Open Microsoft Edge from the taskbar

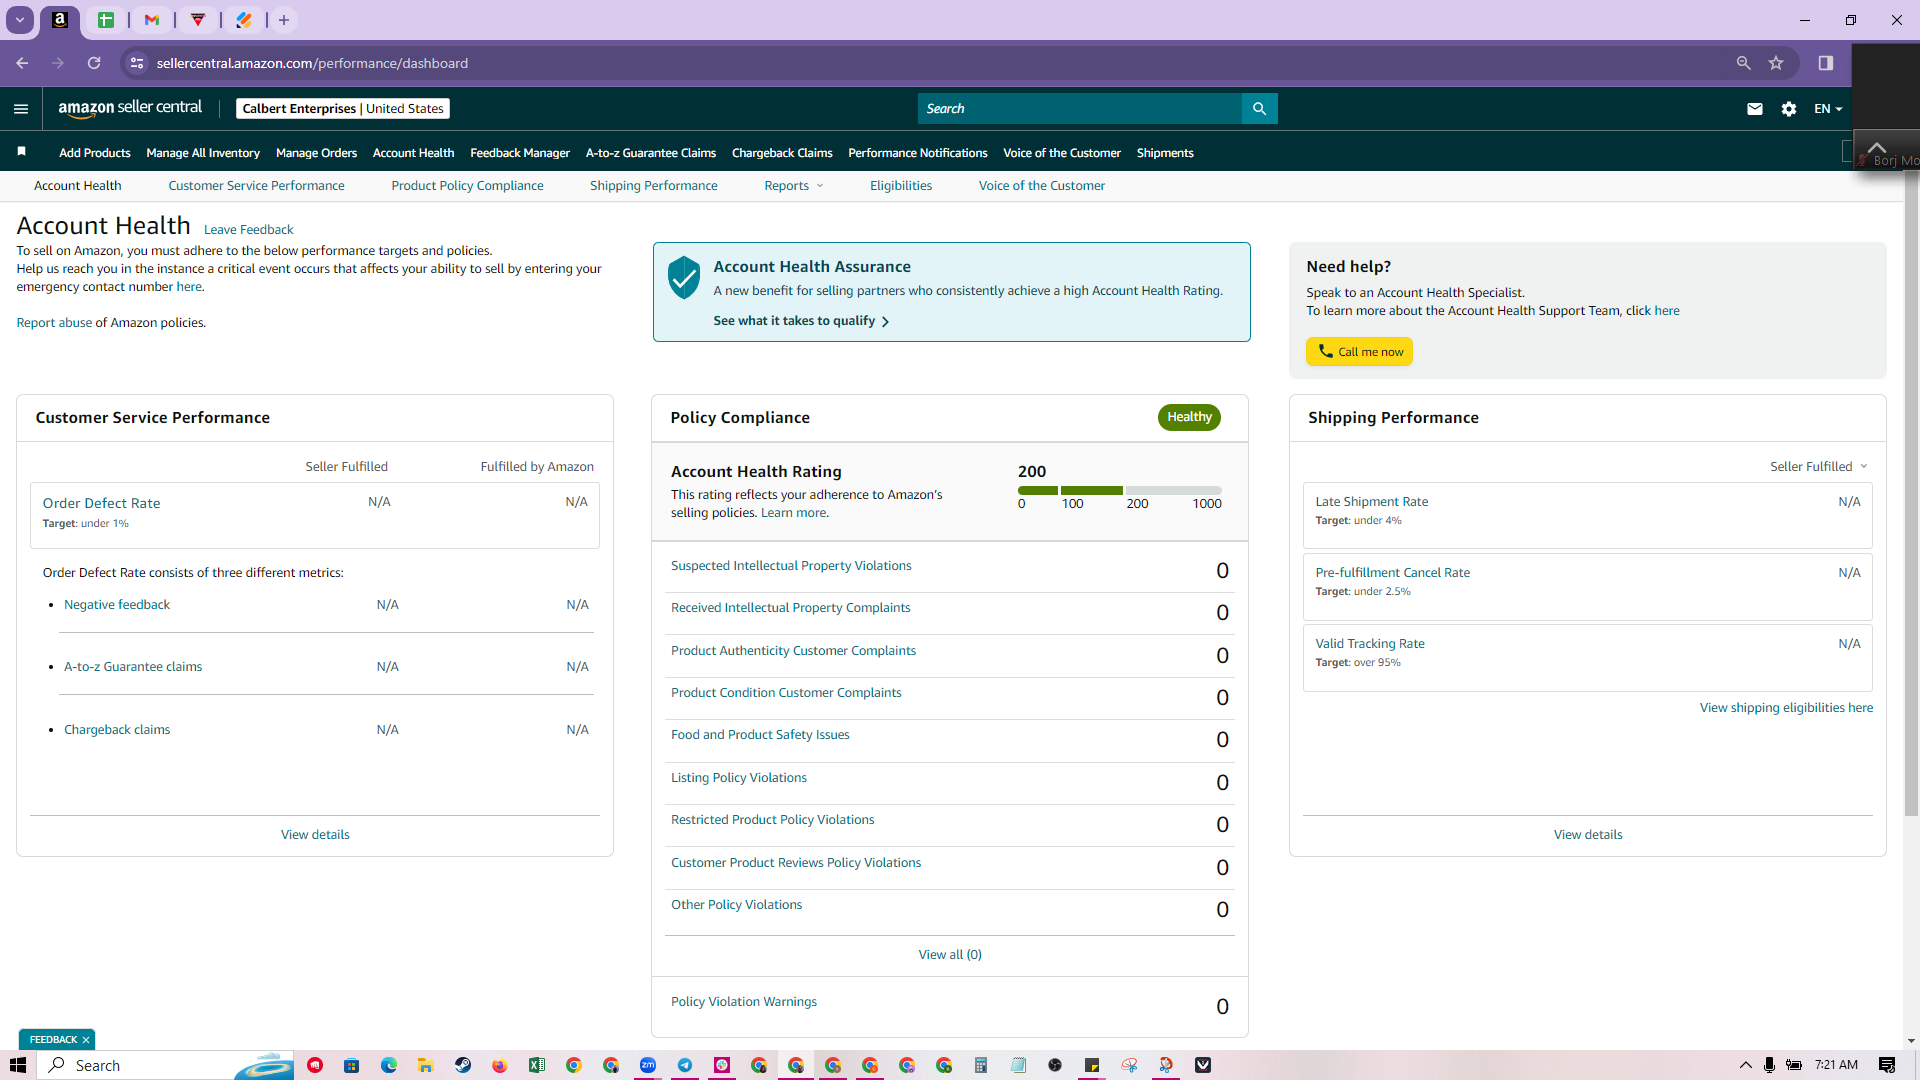(x=389, y=1065)
